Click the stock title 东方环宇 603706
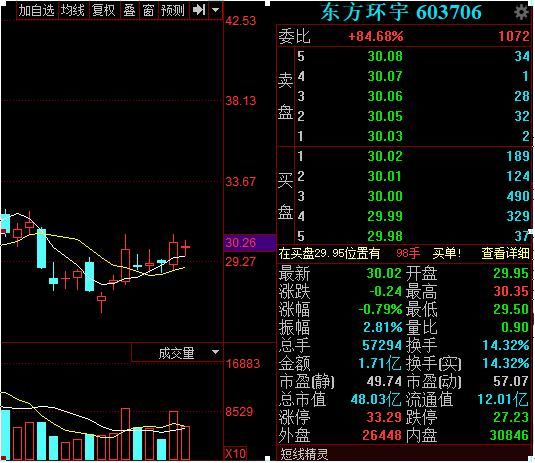The height and width of the screenshot is (463, 535). click(401, 12)
